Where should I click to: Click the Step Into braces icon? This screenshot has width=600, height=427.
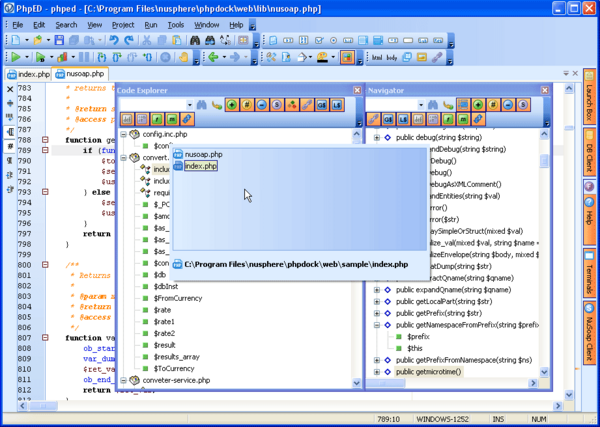[101, 57]
